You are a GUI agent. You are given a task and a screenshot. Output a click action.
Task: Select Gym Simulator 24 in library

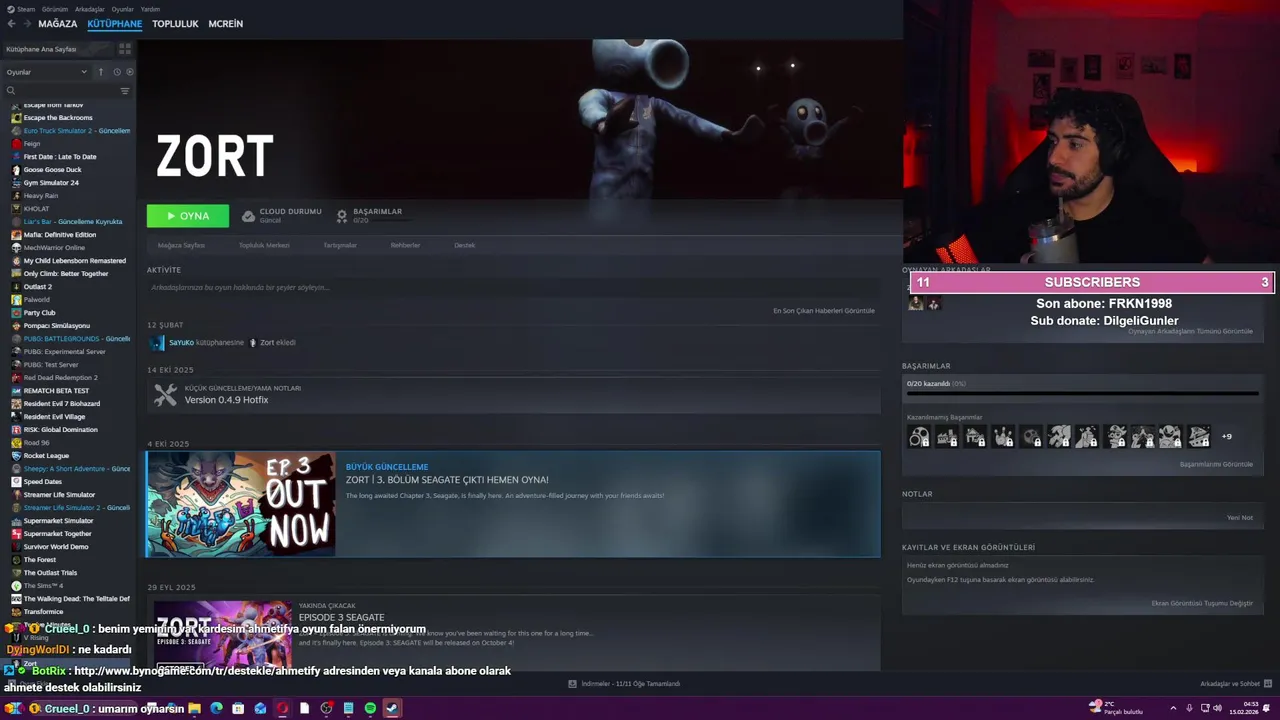51,183
